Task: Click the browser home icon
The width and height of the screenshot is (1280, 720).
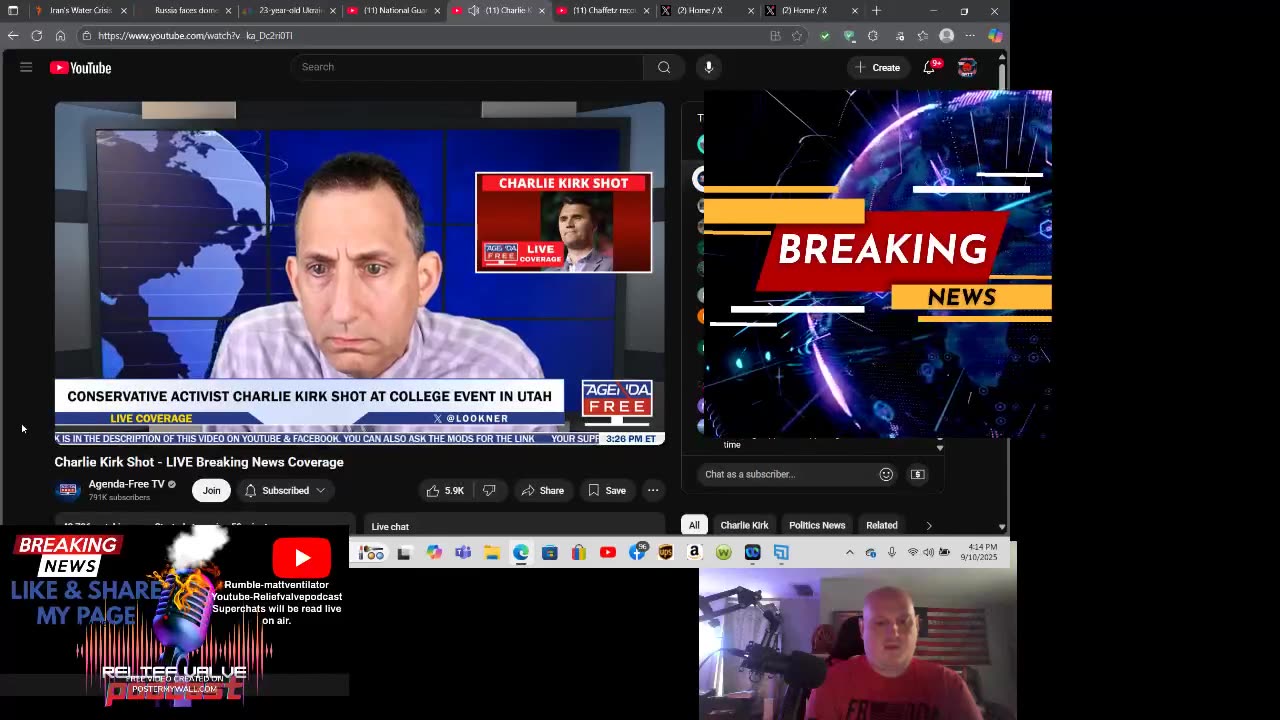Action: [x=60, y=35]
